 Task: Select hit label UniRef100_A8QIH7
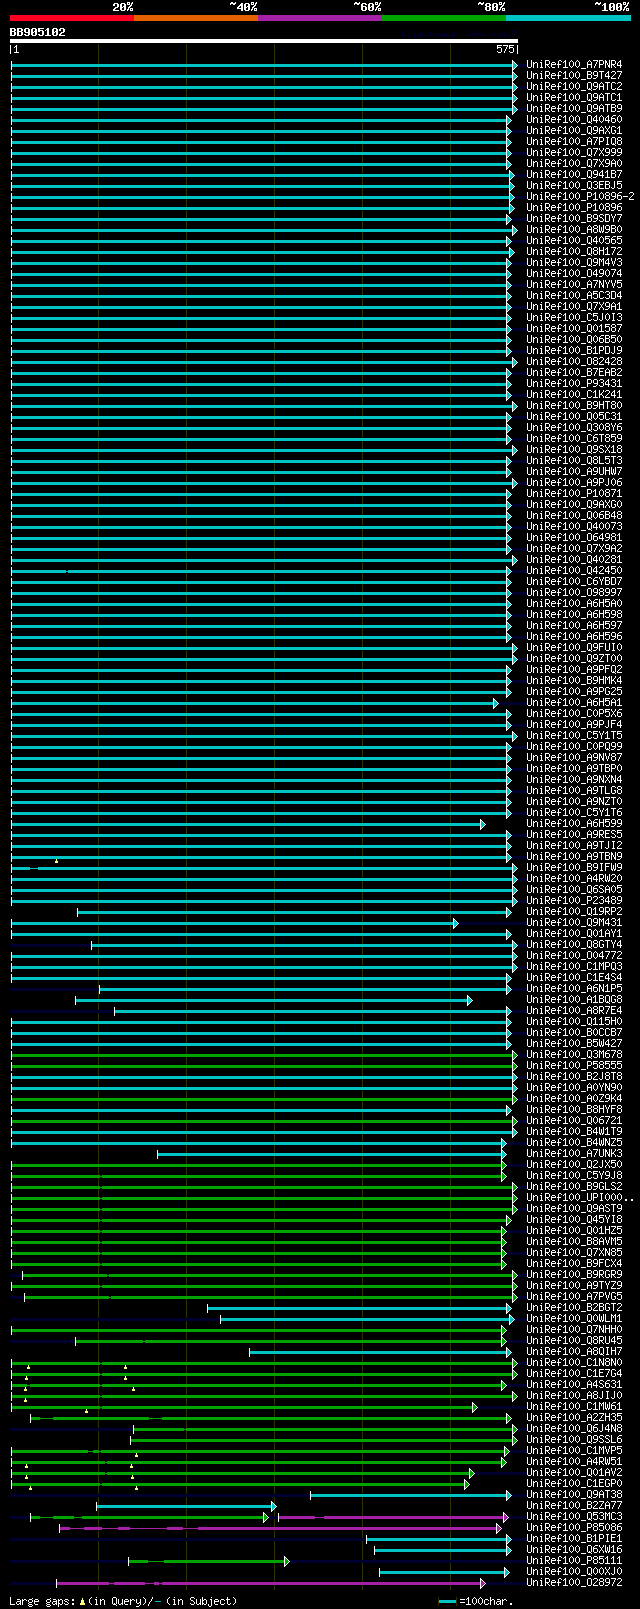[x=574, y=1352]
